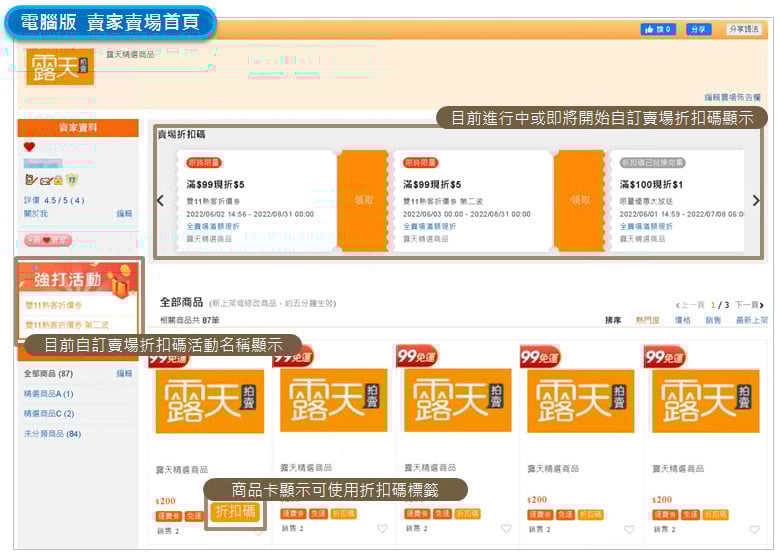Viewport: 780px width, 555px height.
Task: Click the yellow shield badge in seller info
Action: 72,180
